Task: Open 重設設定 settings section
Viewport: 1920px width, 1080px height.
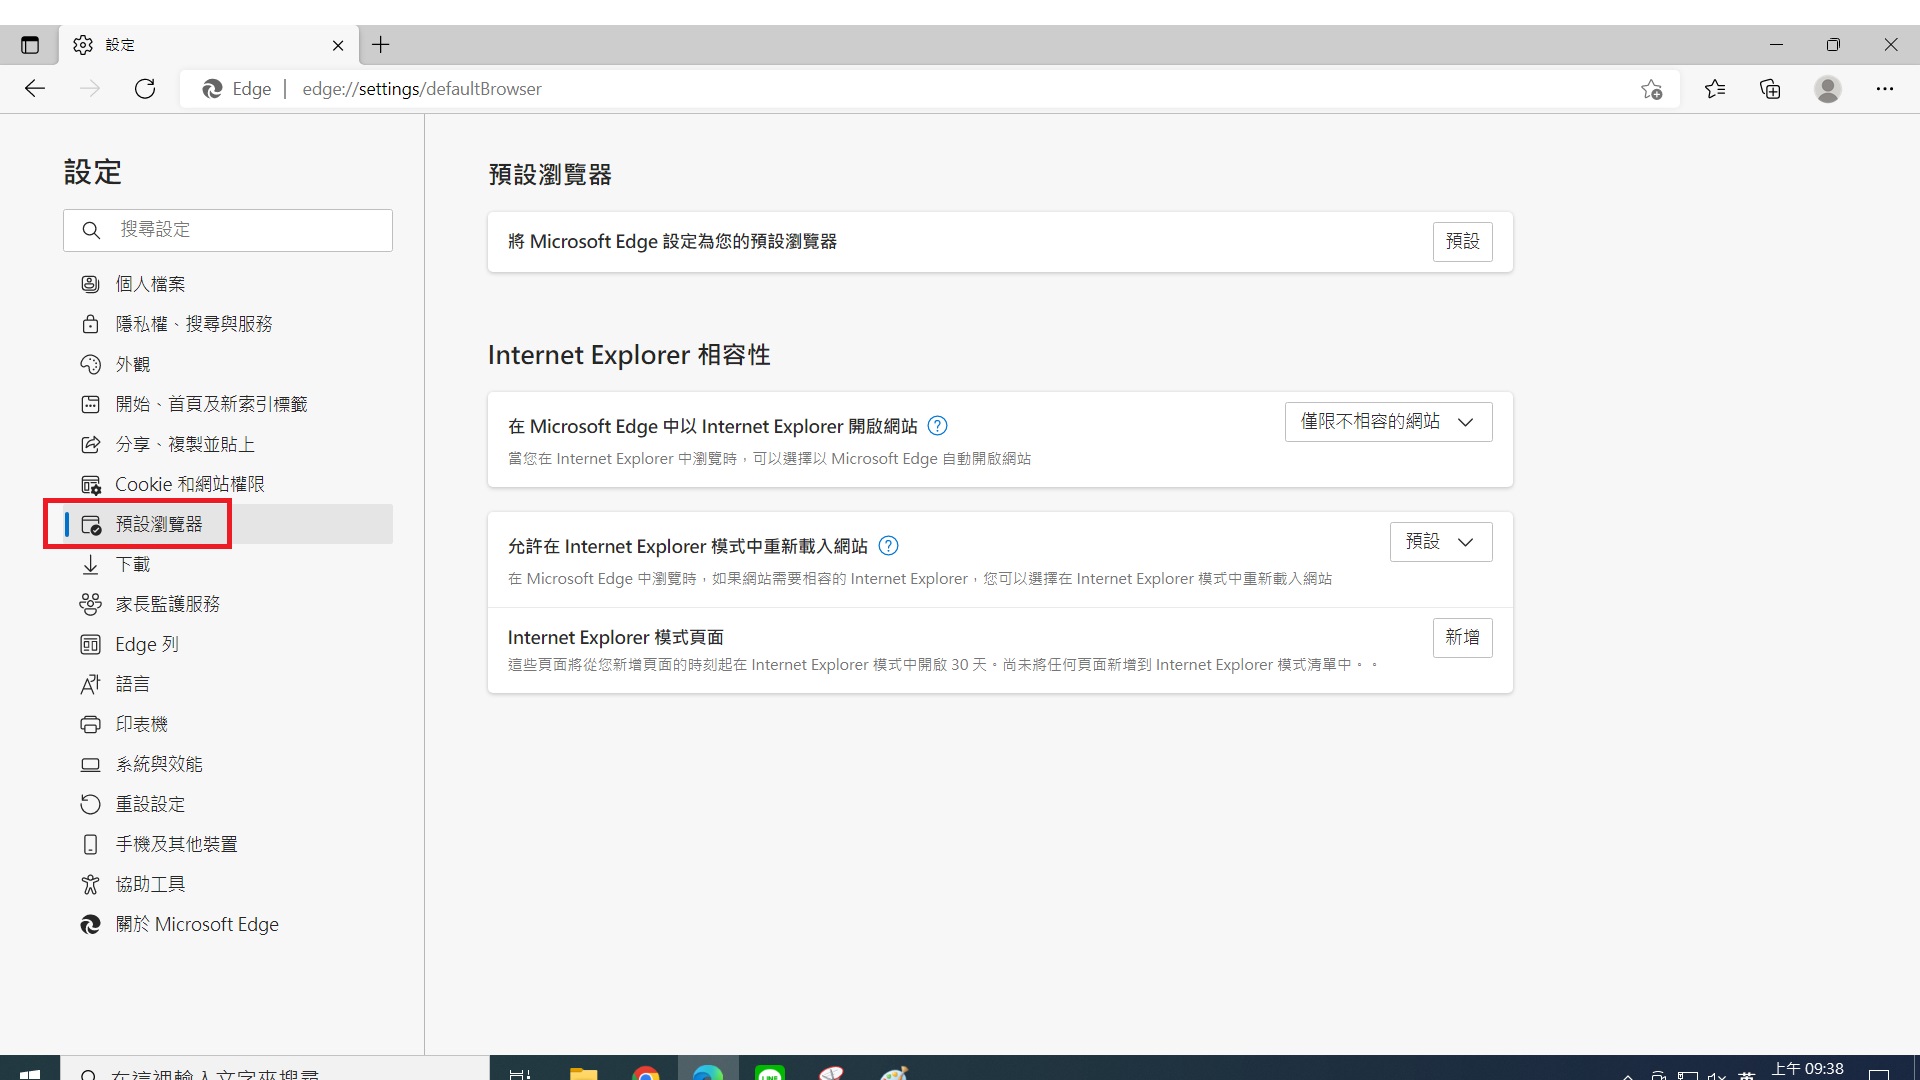Action: point(228,804)
